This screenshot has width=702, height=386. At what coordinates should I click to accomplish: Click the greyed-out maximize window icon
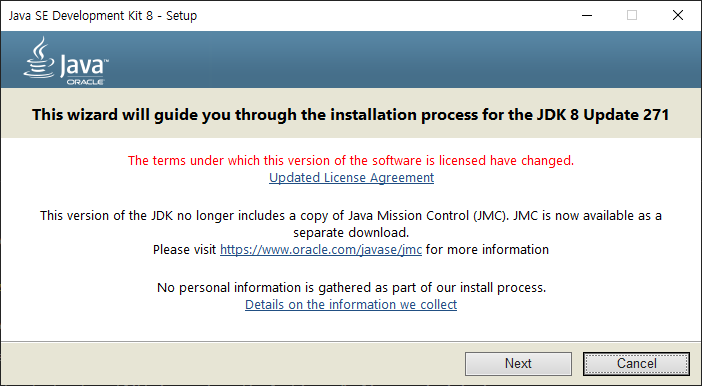(x=632, y=15)
